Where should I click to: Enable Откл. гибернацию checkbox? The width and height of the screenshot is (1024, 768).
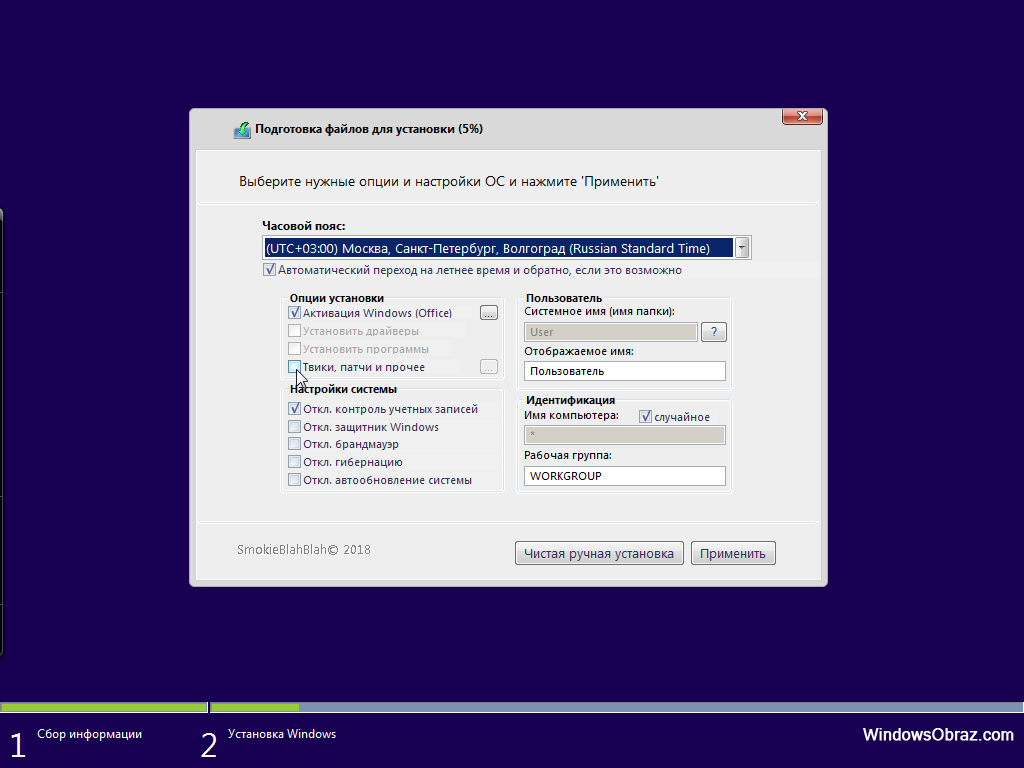[295, 462]
